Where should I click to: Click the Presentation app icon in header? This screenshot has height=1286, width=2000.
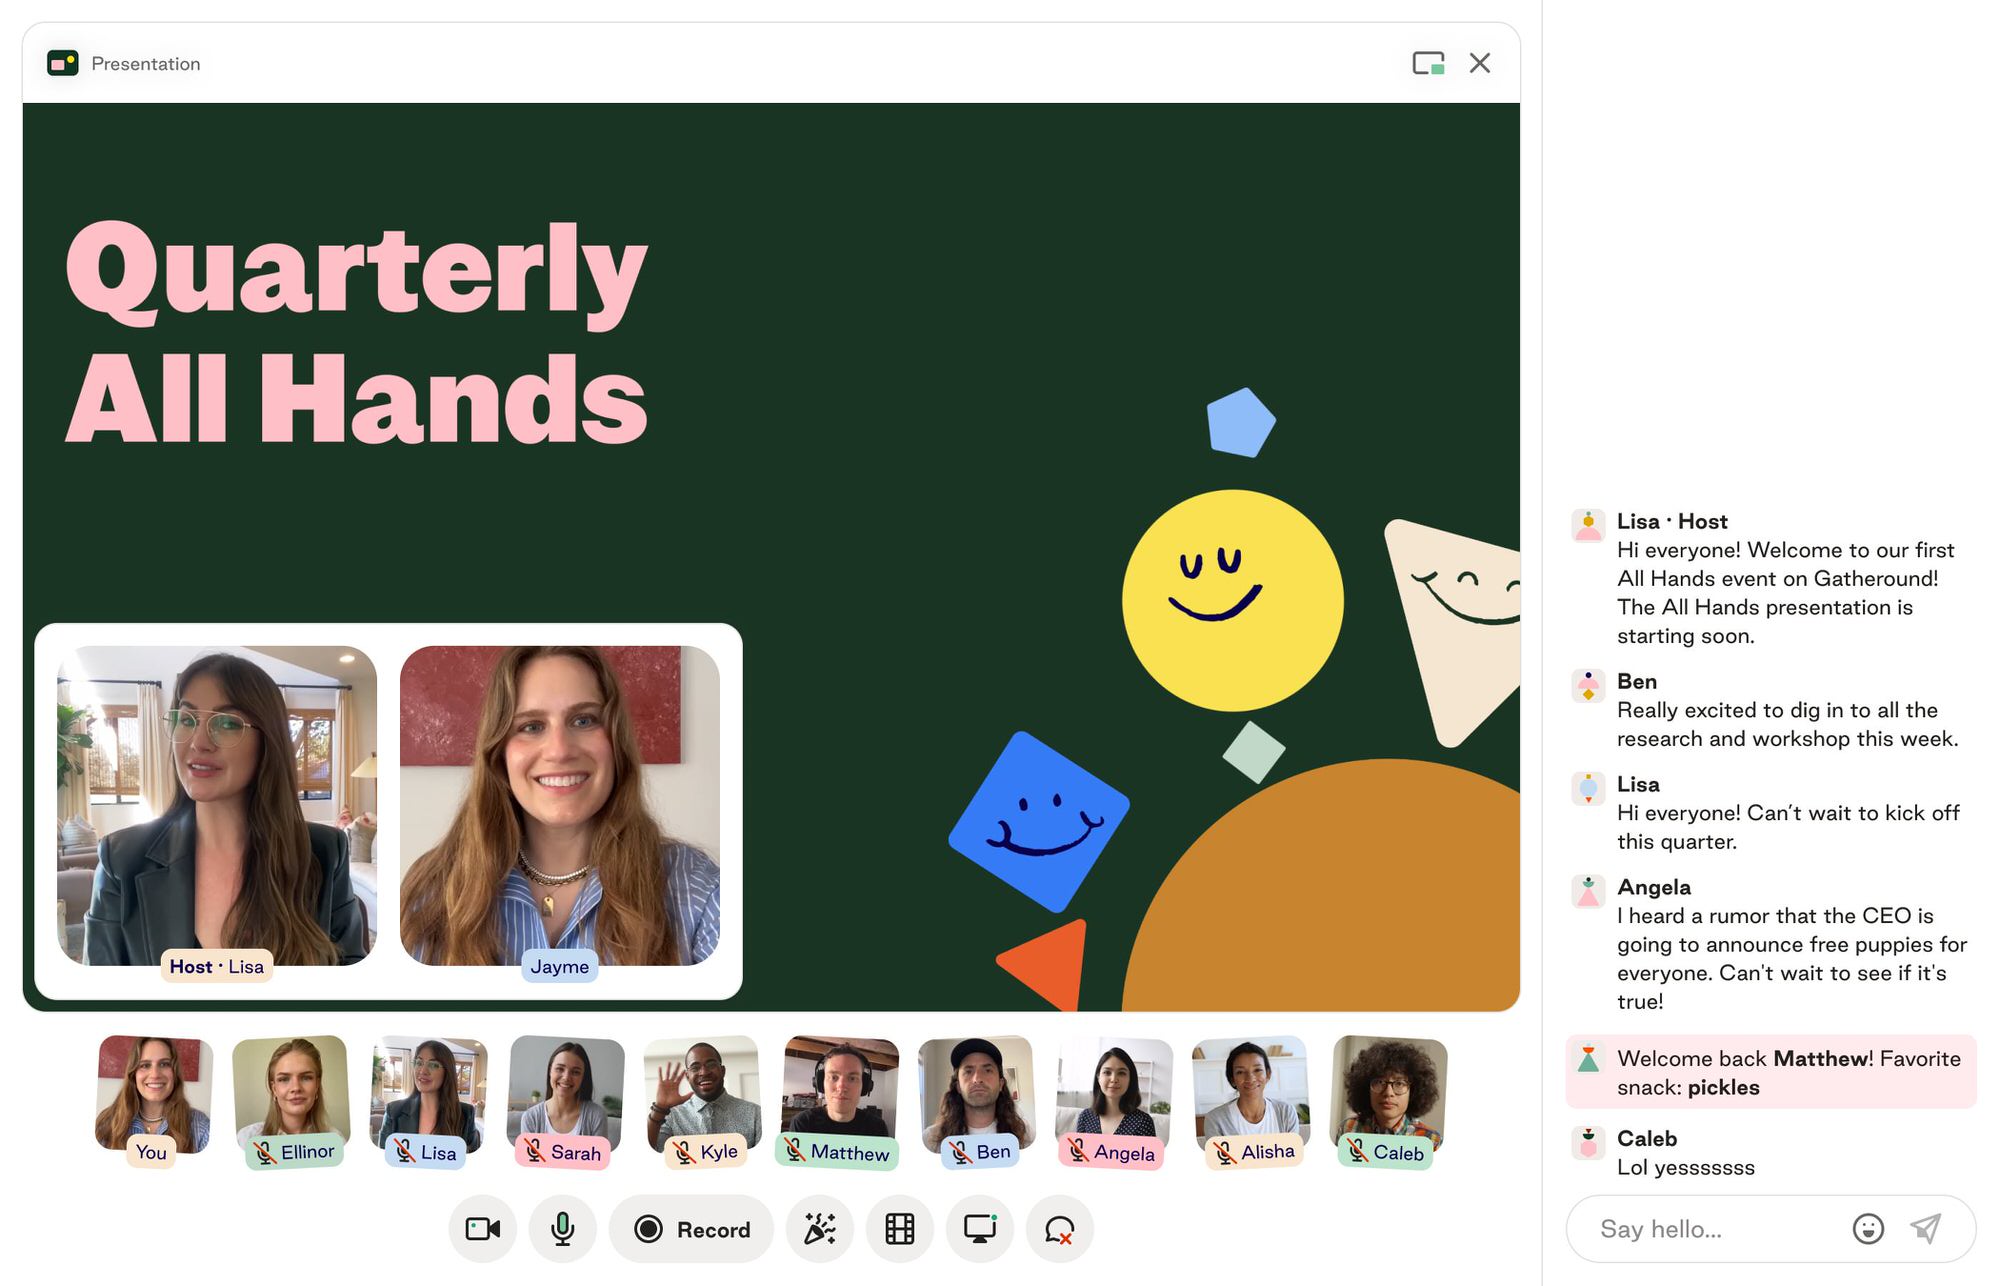(x=63, y=63)
